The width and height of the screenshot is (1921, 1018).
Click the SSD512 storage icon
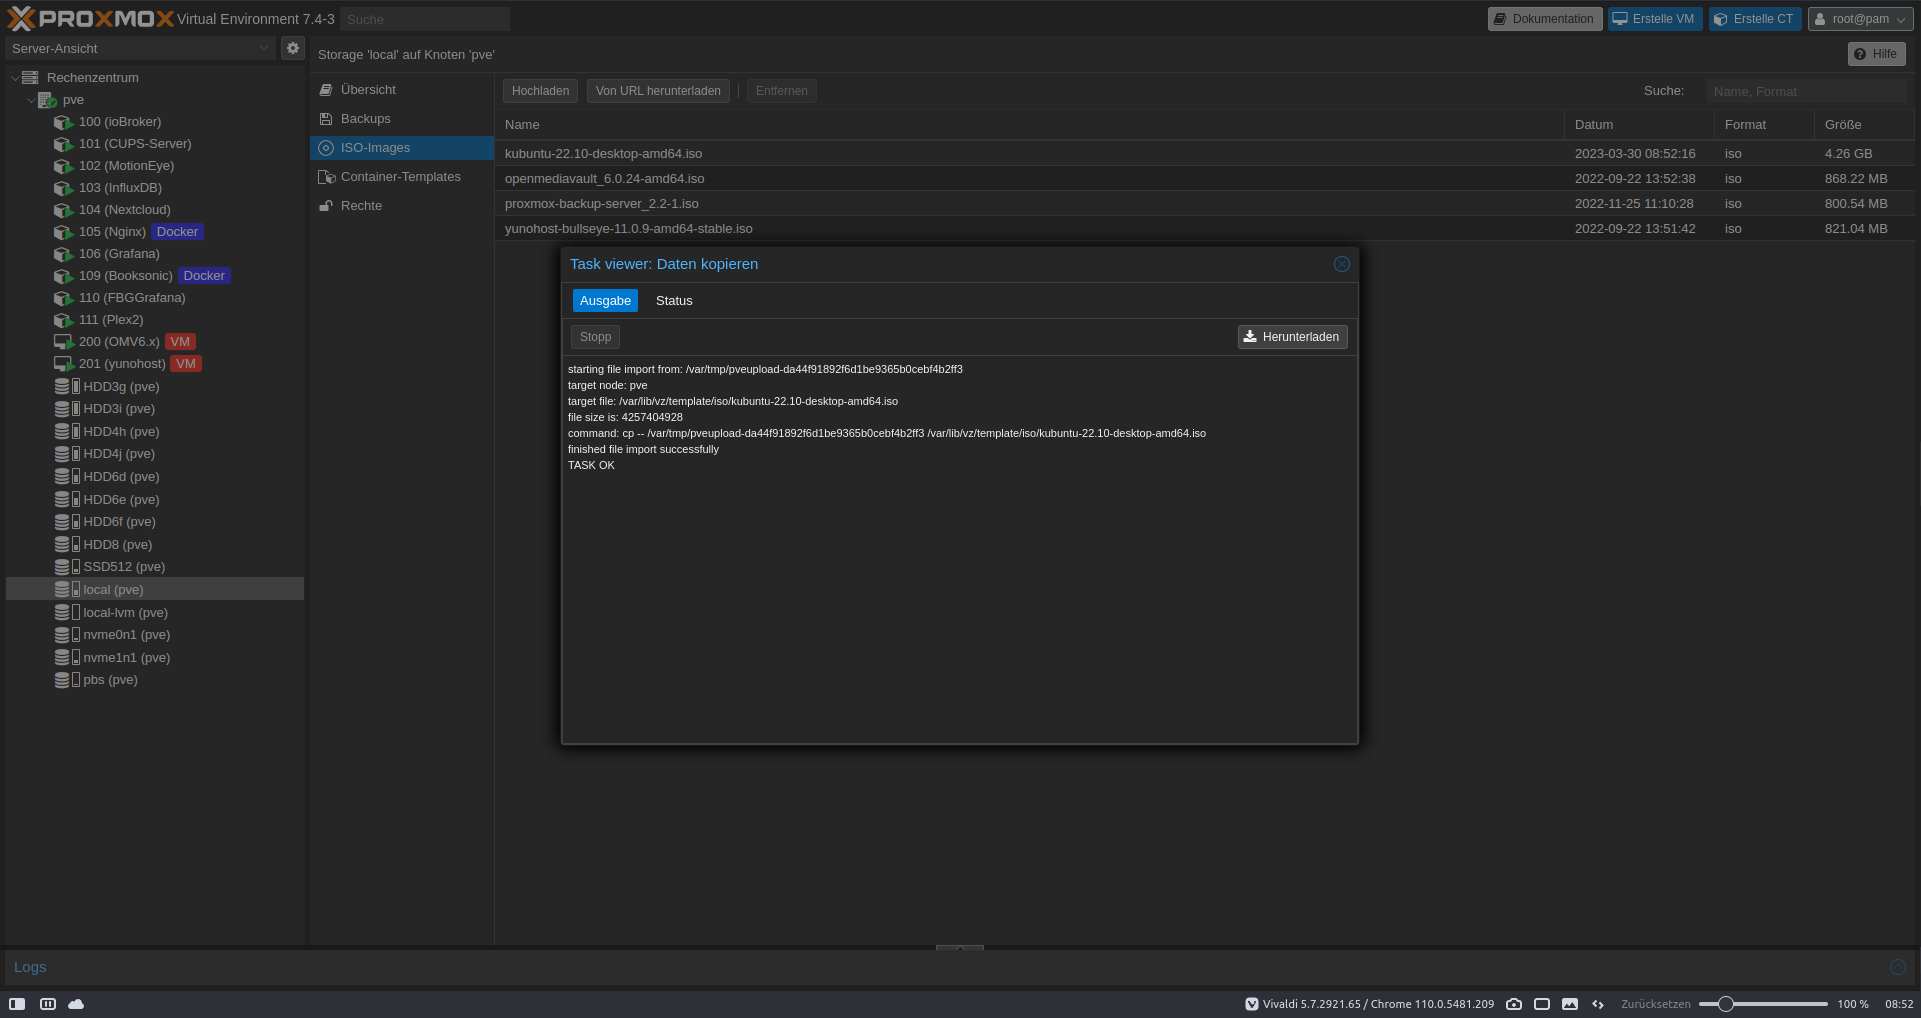(x=67, y=567)
